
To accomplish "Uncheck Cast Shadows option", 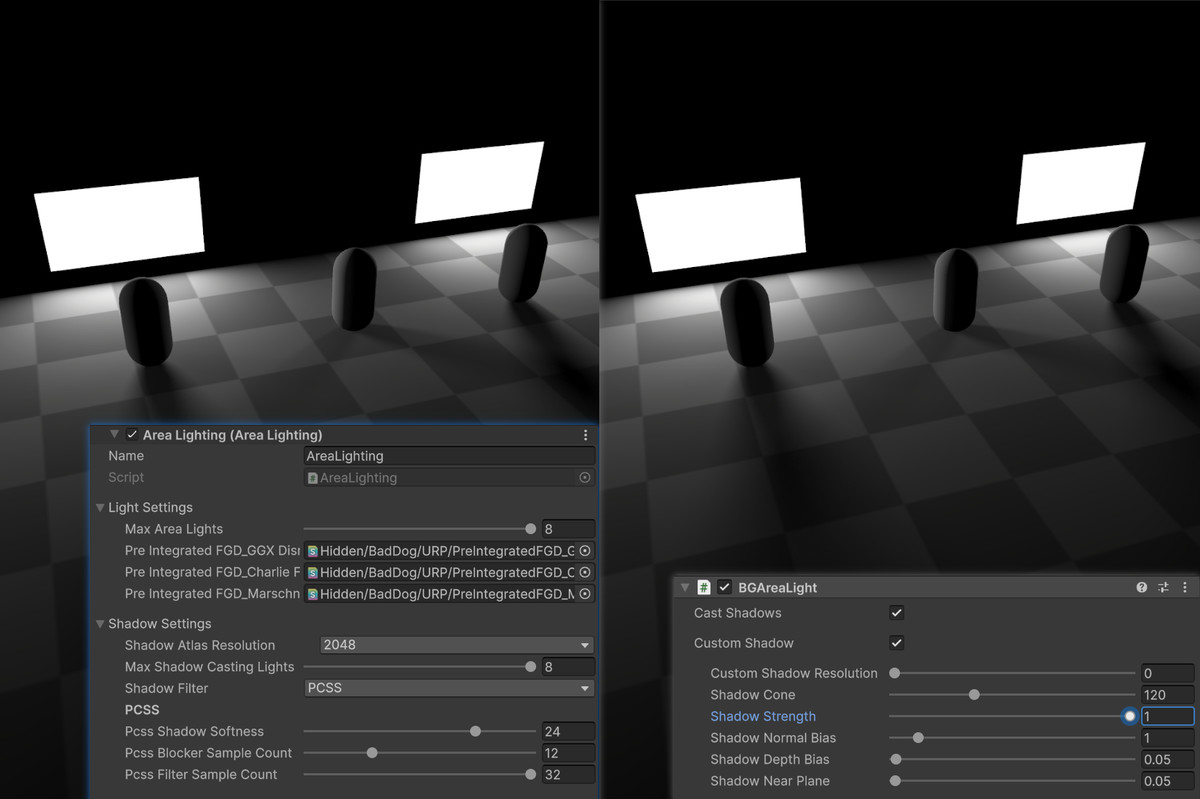I will tap(896, 613).
